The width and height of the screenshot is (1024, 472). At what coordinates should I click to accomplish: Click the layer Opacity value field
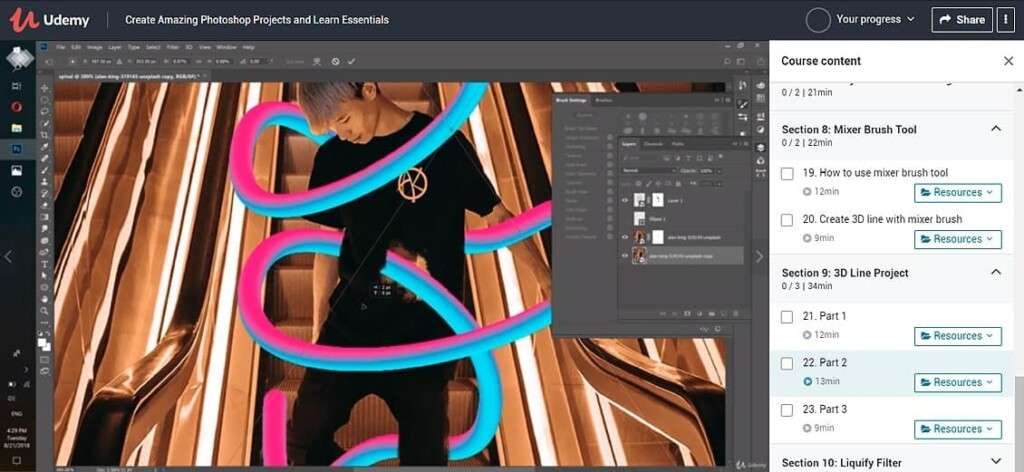coord(705,170)
